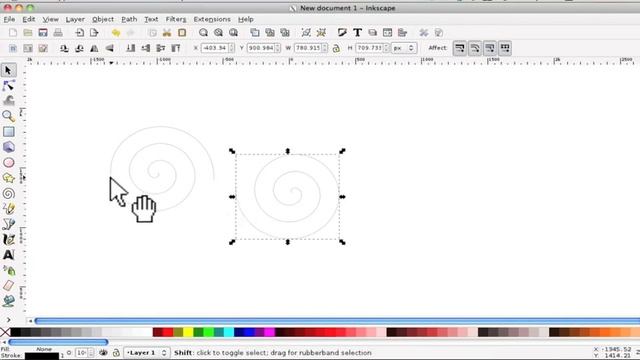
Task: Open the Text and Font dialog icon
Action: click(358, 33)
